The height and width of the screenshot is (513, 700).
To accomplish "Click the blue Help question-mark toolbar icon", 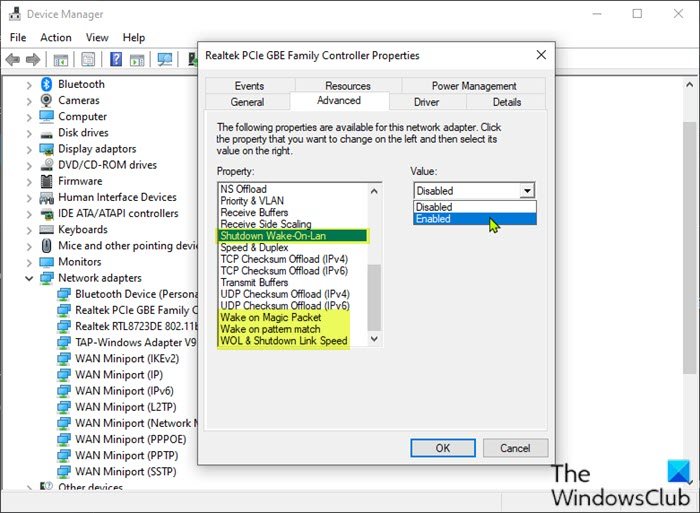I will [116, 59].
